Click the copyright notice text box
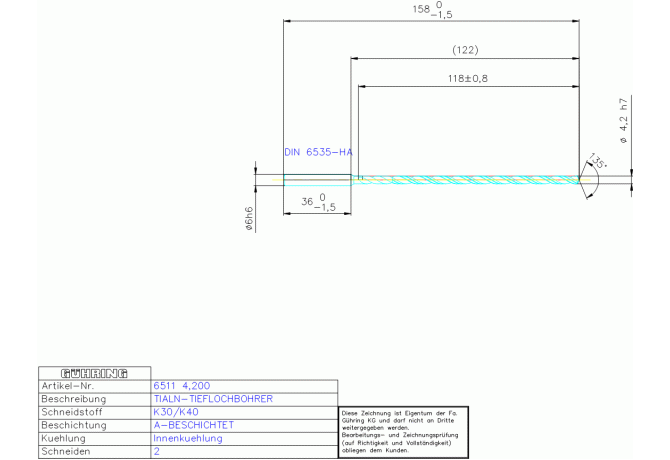The height and width of the screenshot is (460, 670). click(x=402, y=431)
